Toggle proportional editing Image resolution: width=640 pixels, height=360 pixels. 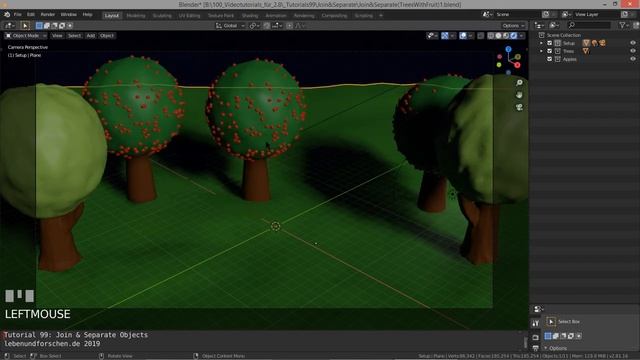coord(289,25)
